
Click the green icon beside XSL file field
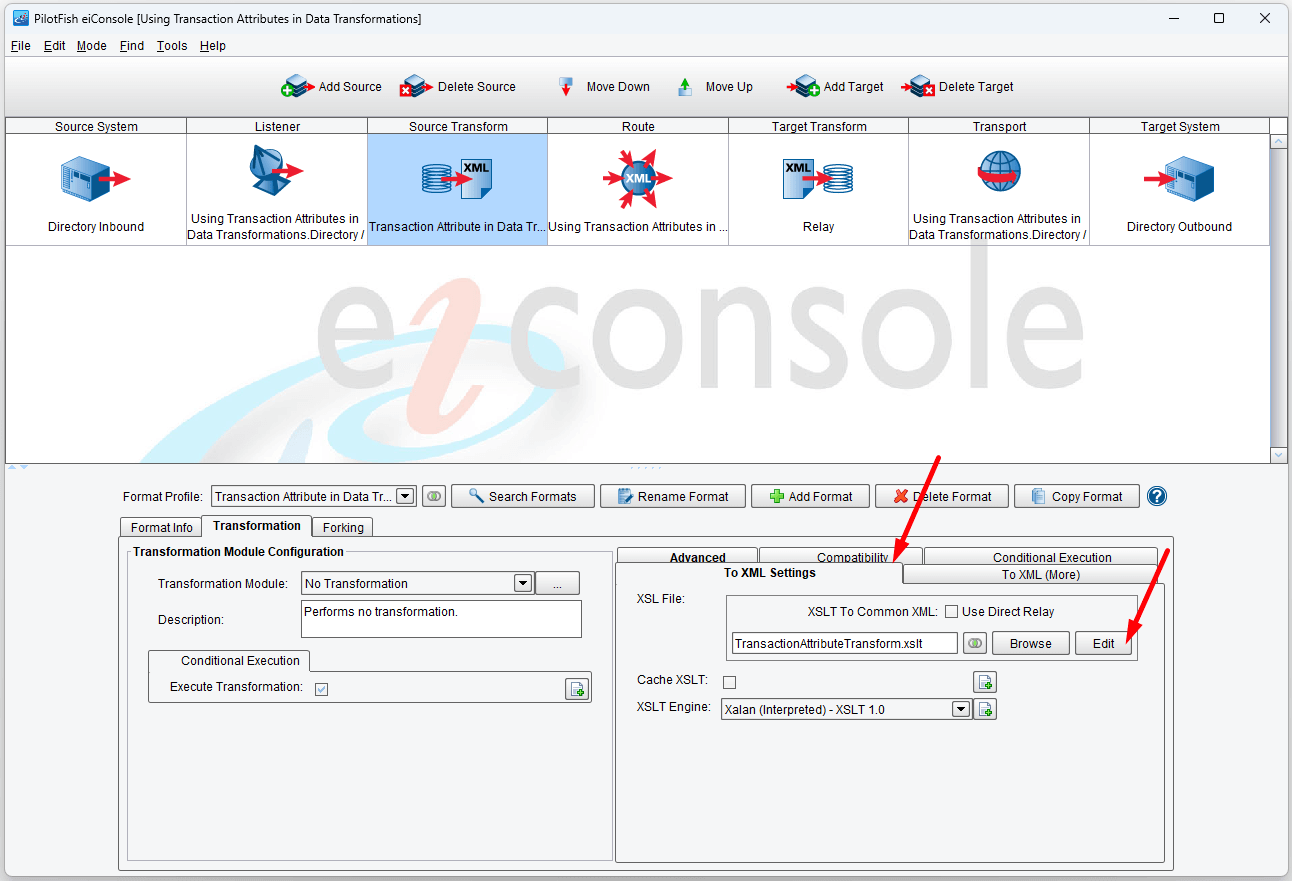975,643
